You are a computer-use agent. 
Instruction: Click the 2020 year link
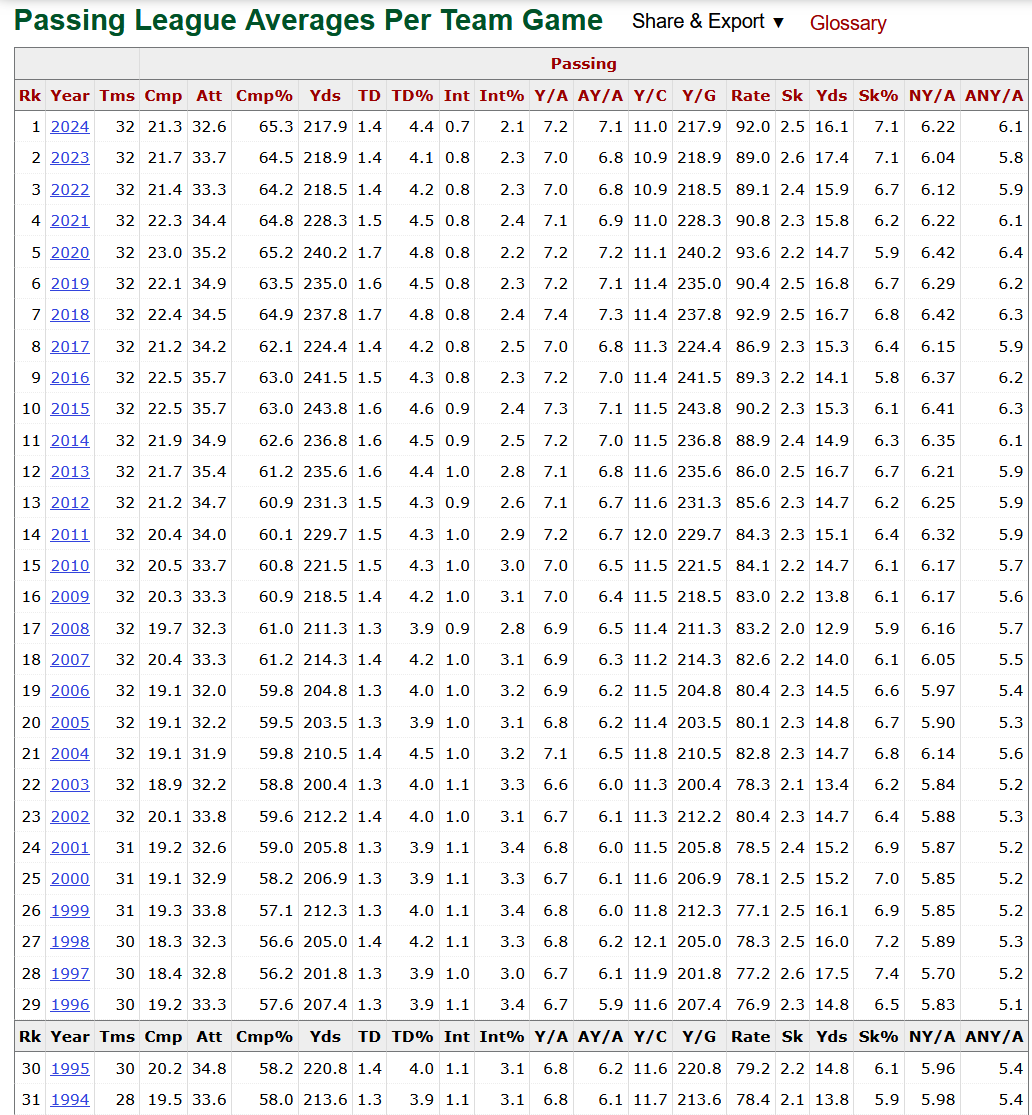click(x=70, y=253)
